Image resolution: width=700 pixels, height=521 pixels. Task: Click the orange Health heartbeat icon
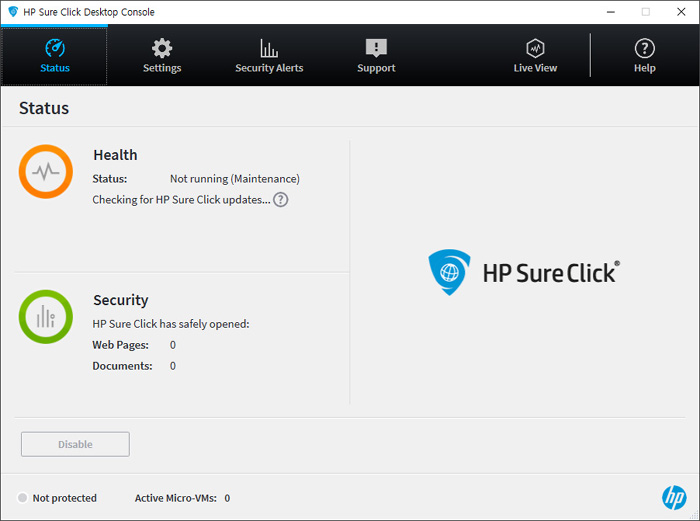(x=46, y=171)
